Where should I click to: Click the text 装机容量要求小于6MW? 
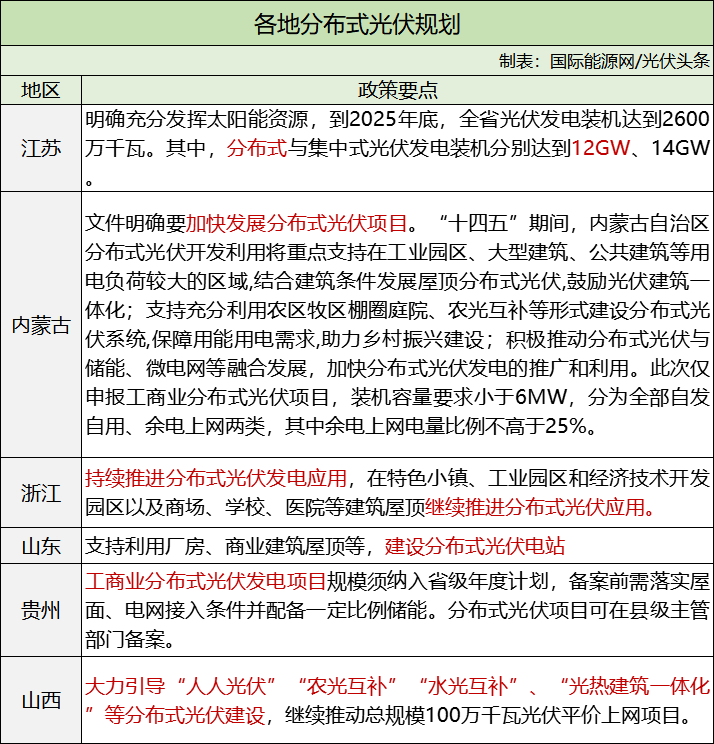pos(459,397)
